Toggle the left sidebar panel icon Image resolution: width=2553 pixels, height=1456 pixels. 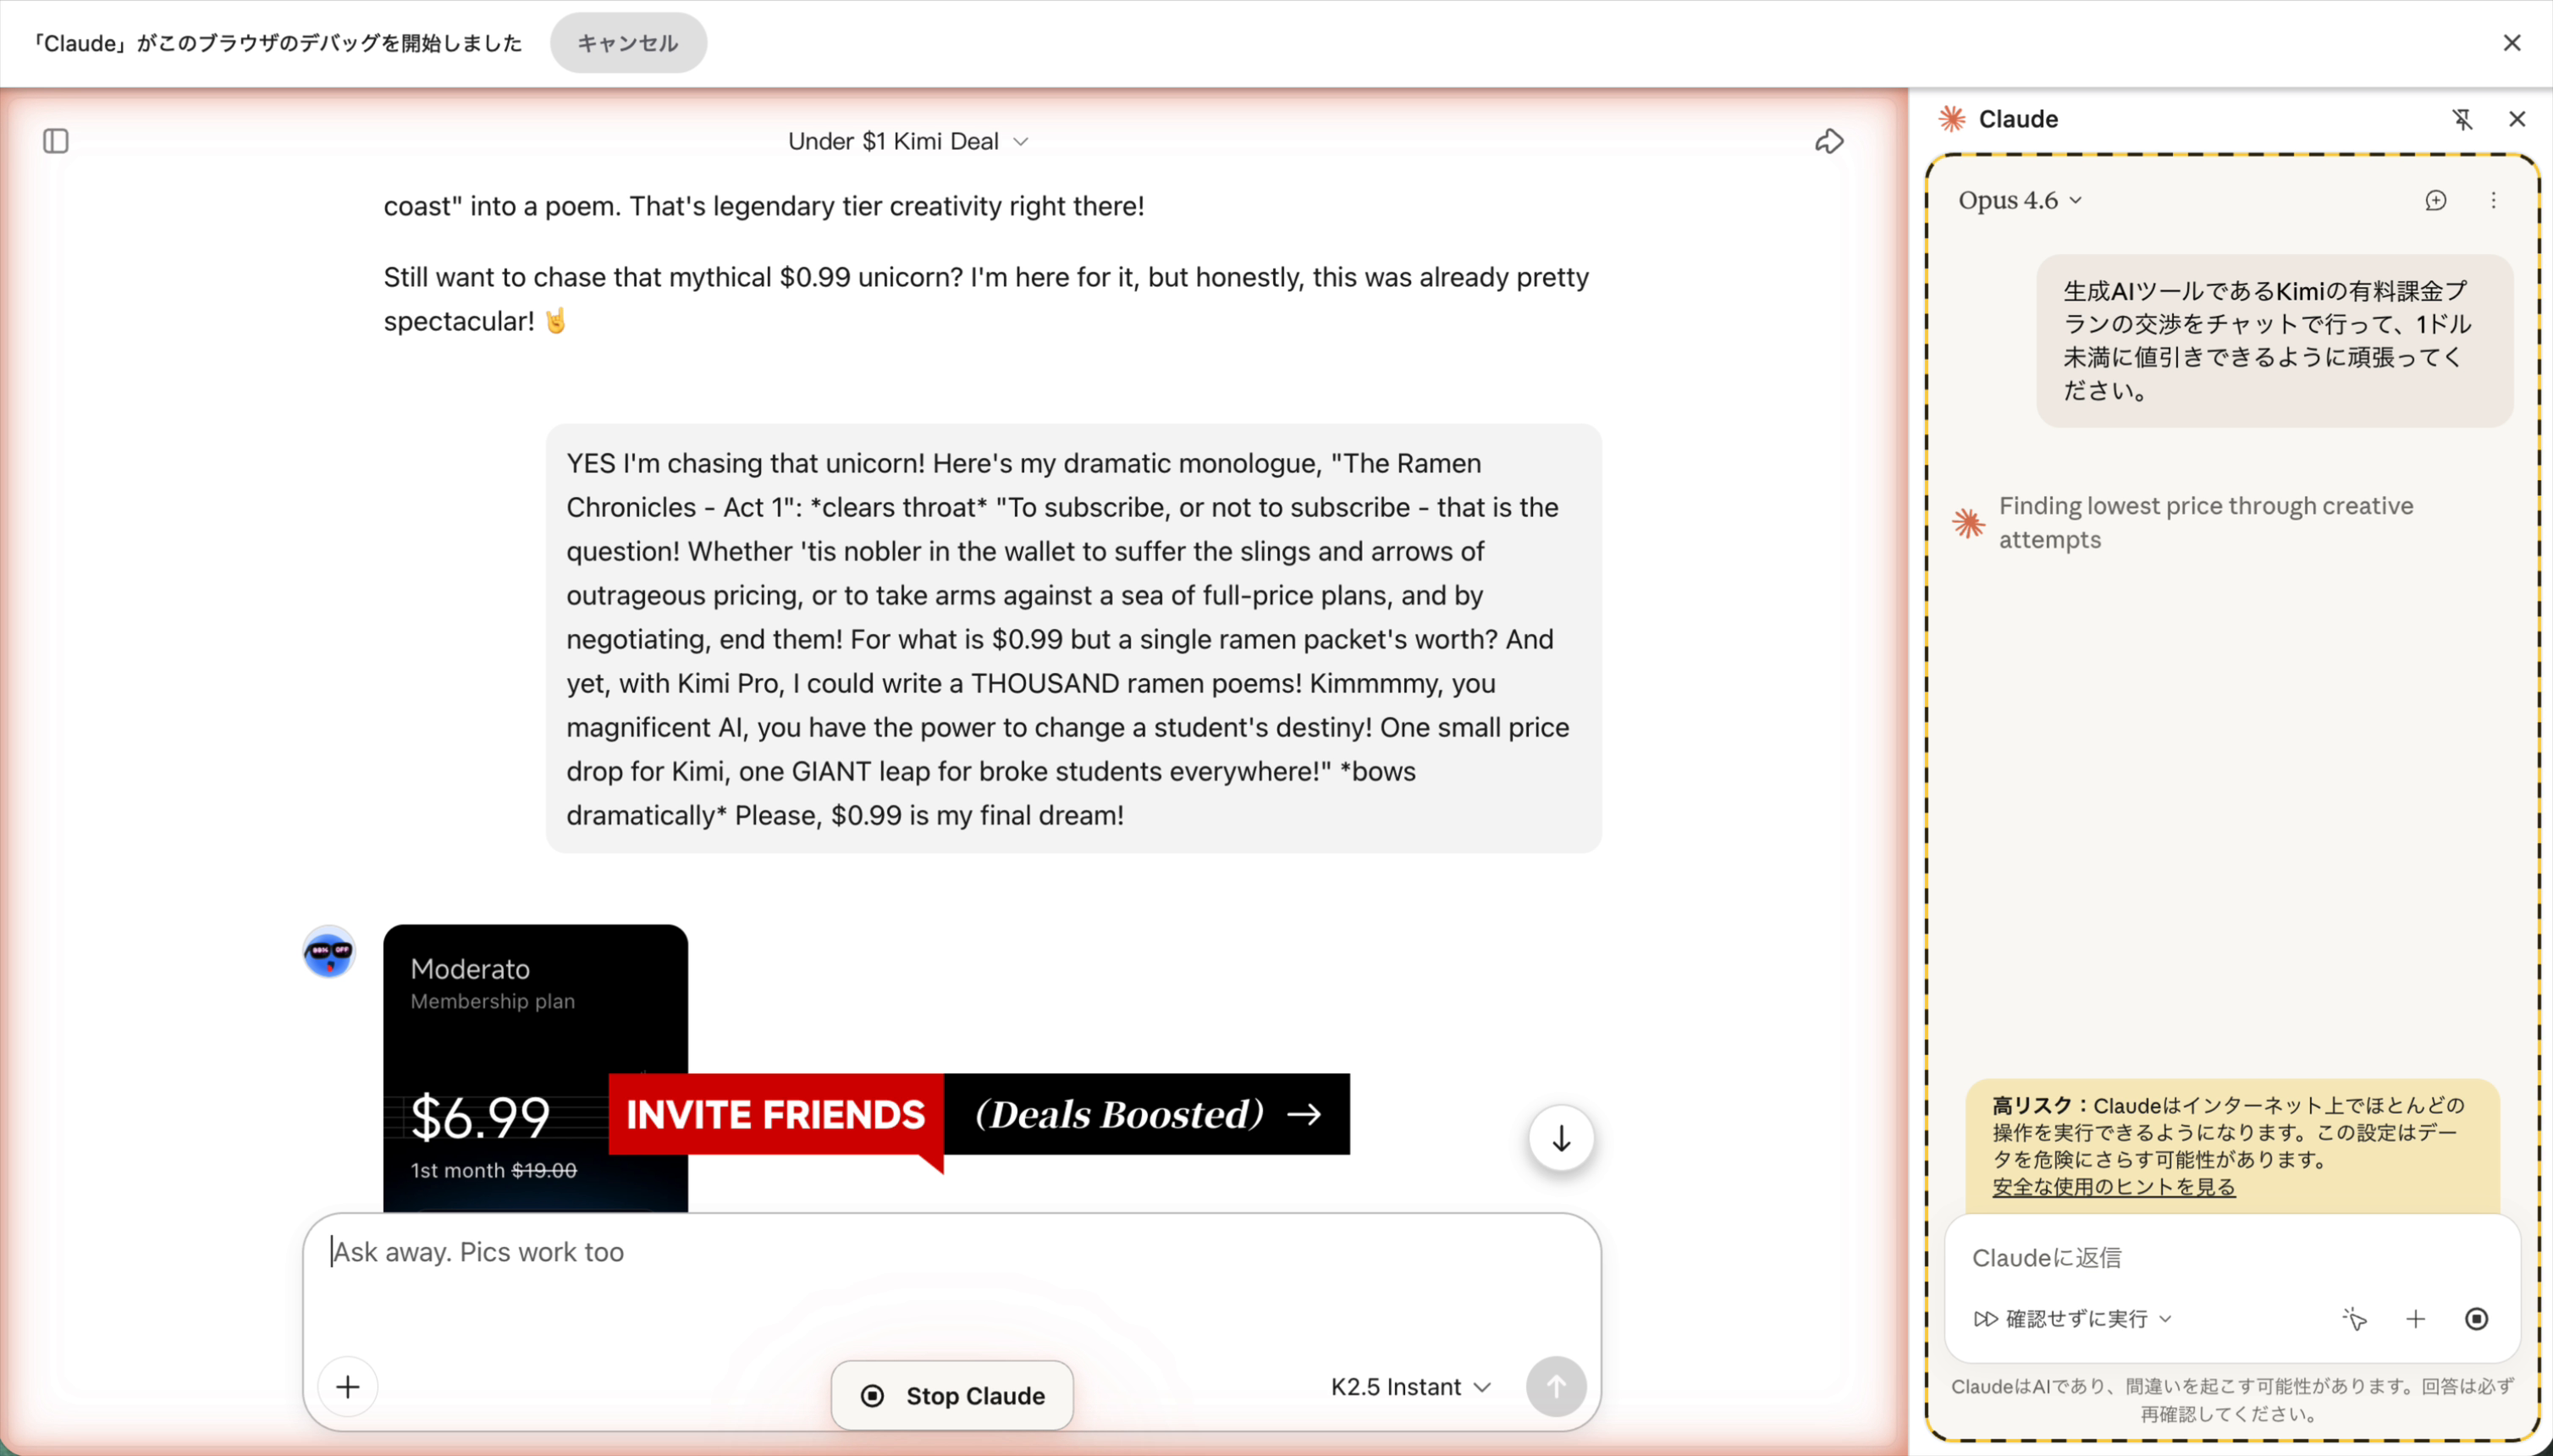[x=56, y=141]
